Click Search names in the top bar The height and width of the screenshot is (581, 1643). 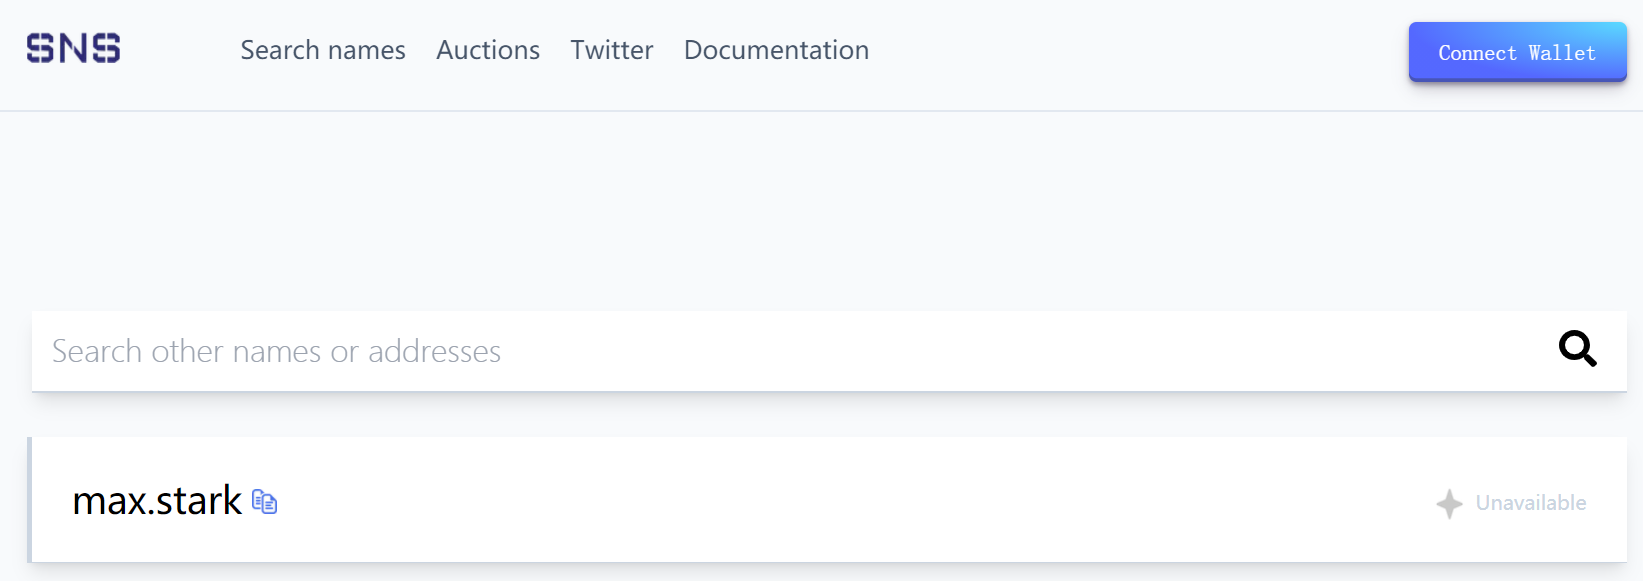[x=323, y=50]
